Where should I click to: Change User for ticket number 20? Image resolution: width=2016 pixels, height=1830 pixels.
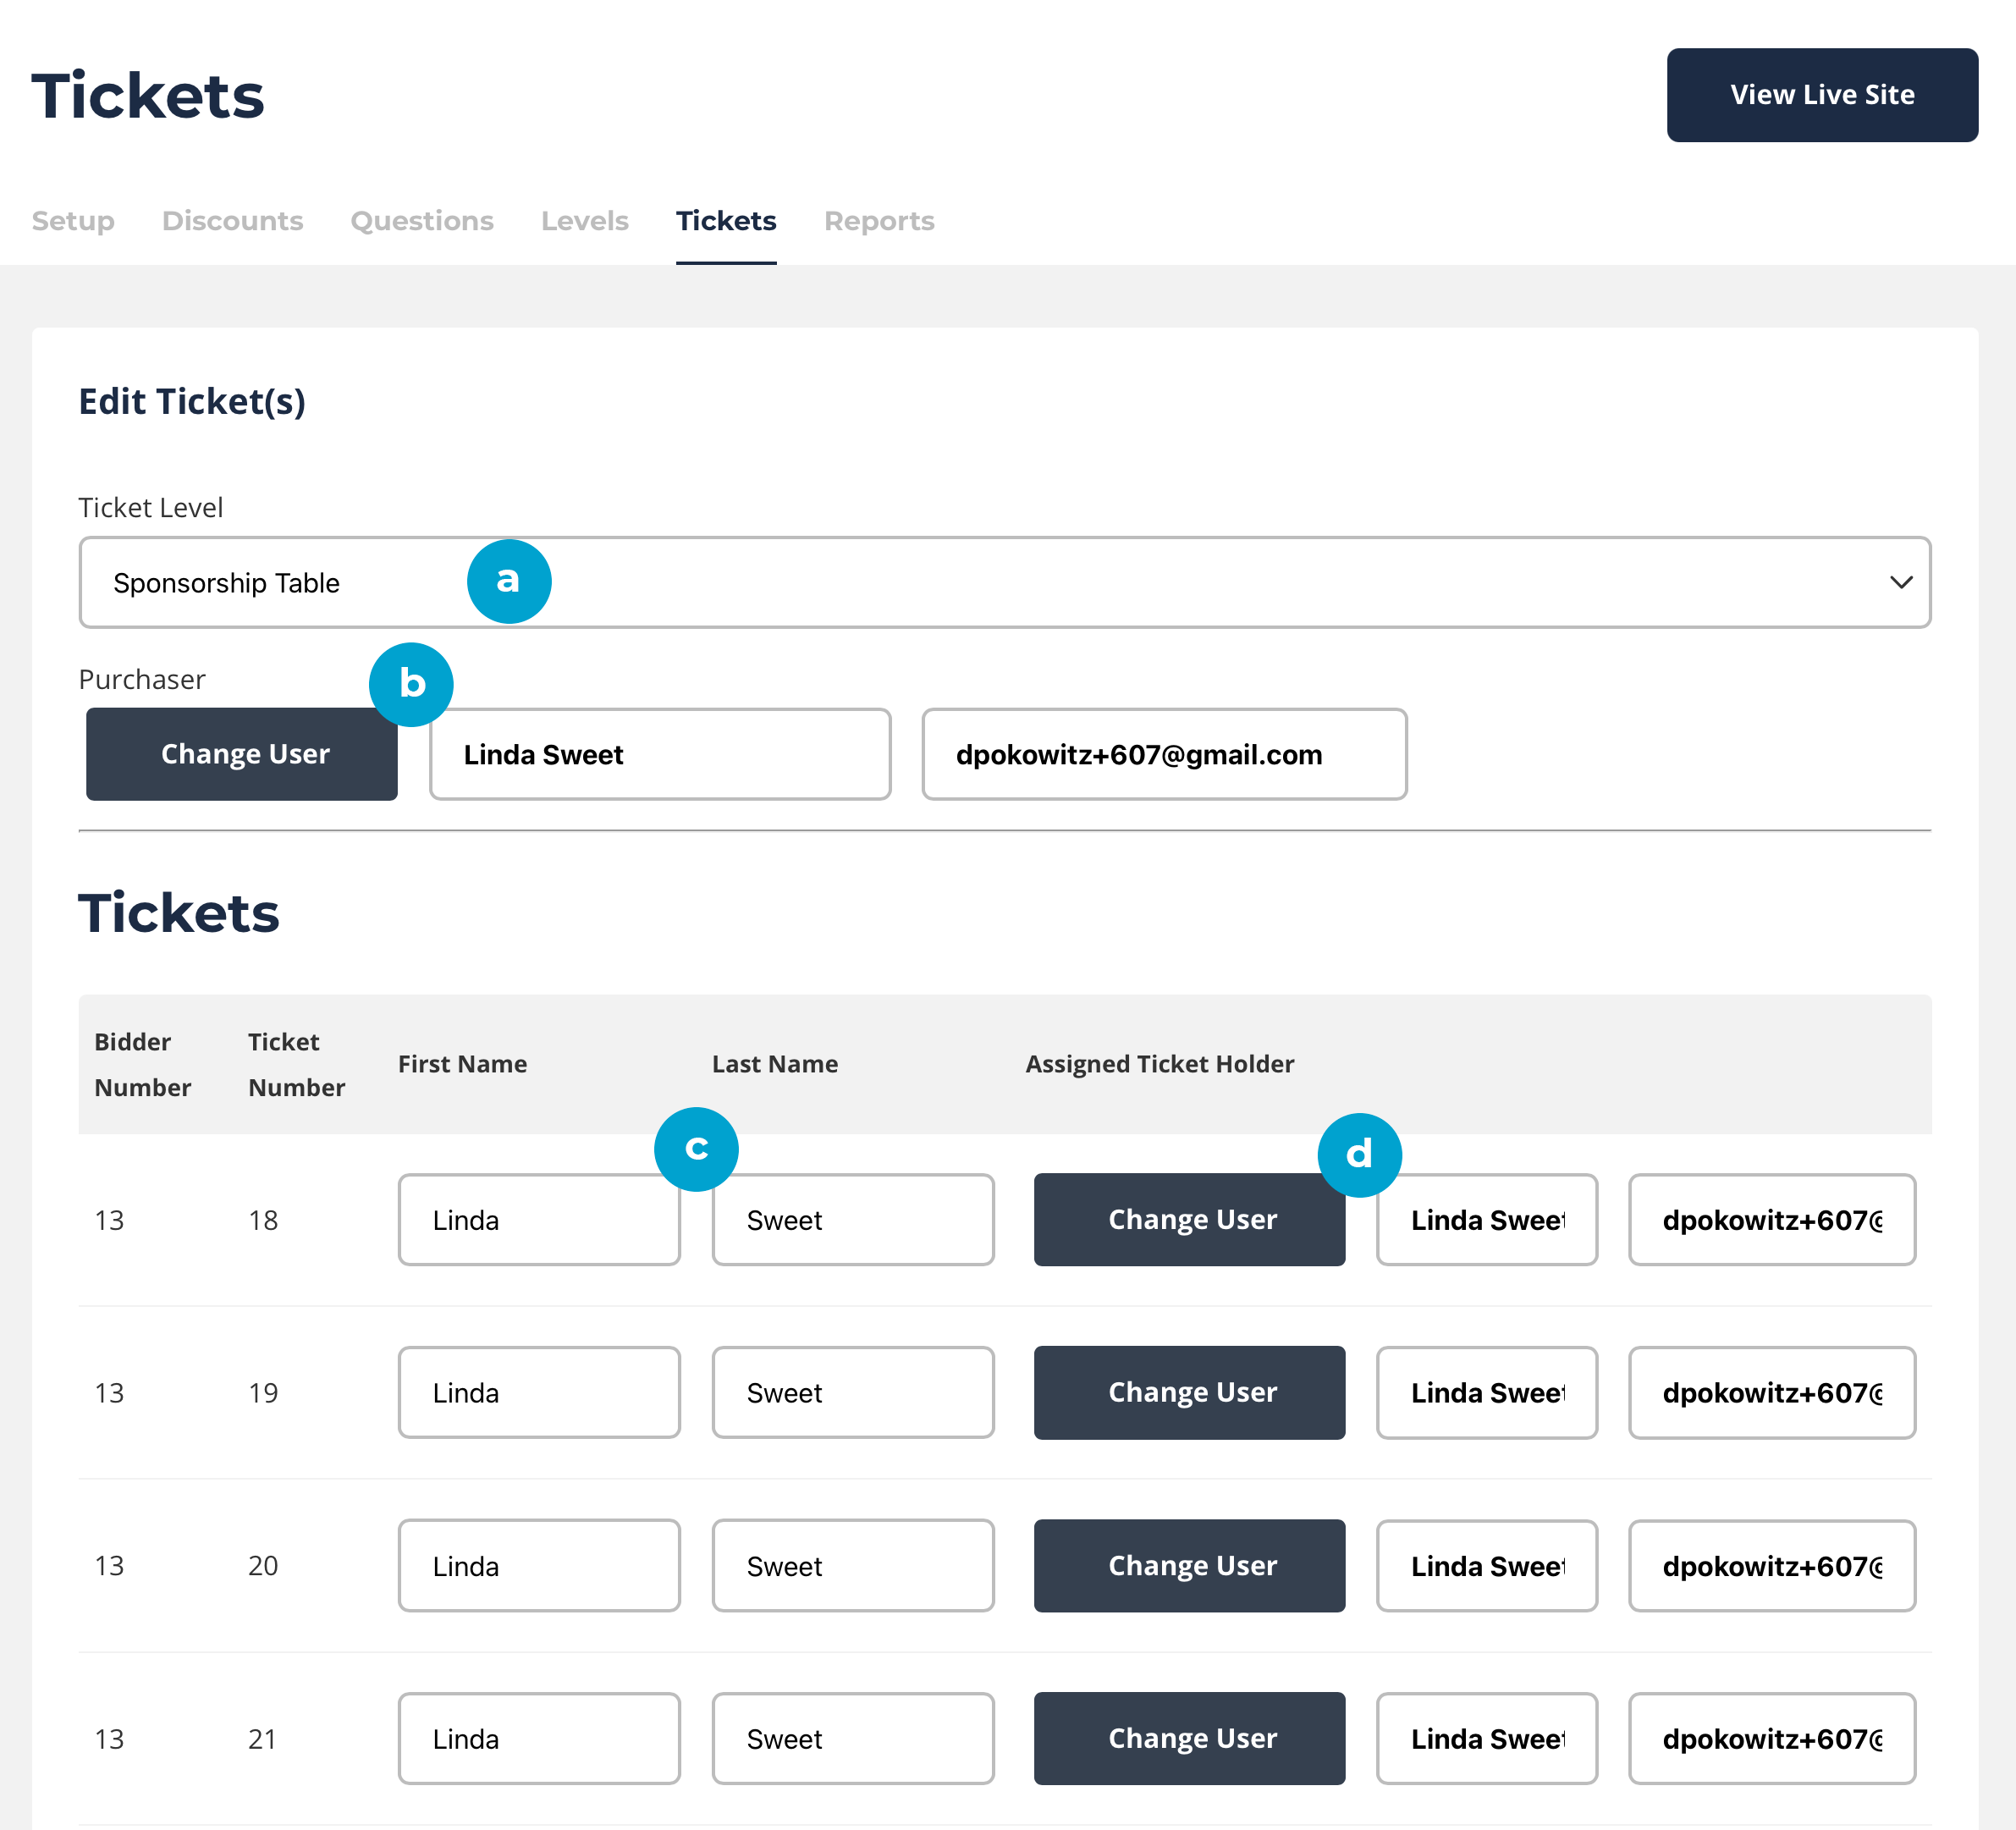(x=1189, y=1565)
